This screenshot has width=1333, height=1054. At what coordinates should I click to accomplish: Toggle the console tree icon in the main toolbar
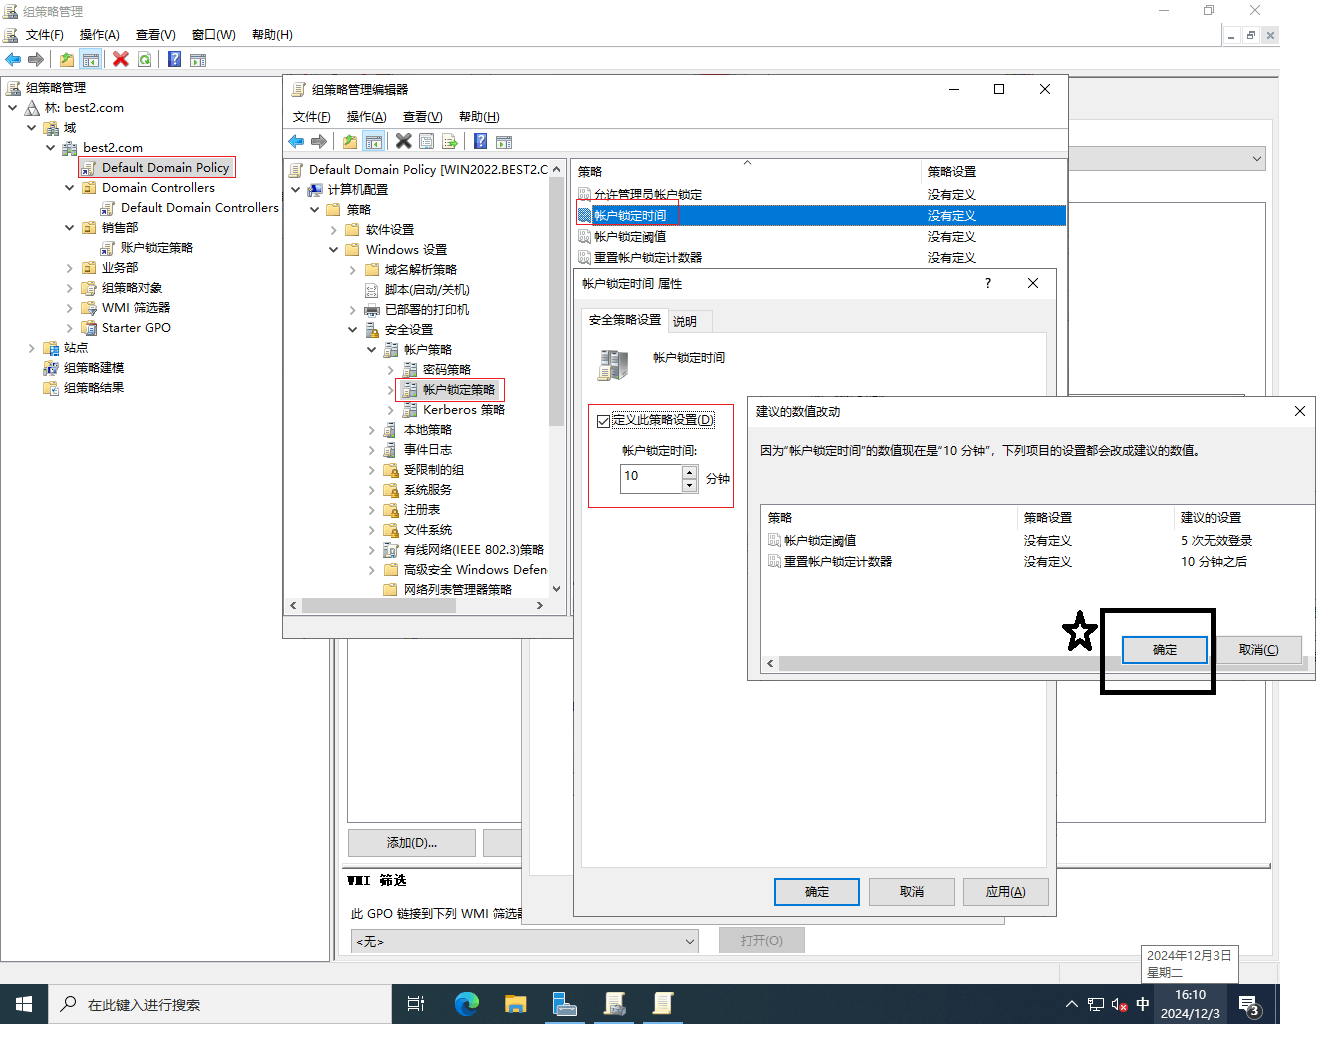(91, 59)
